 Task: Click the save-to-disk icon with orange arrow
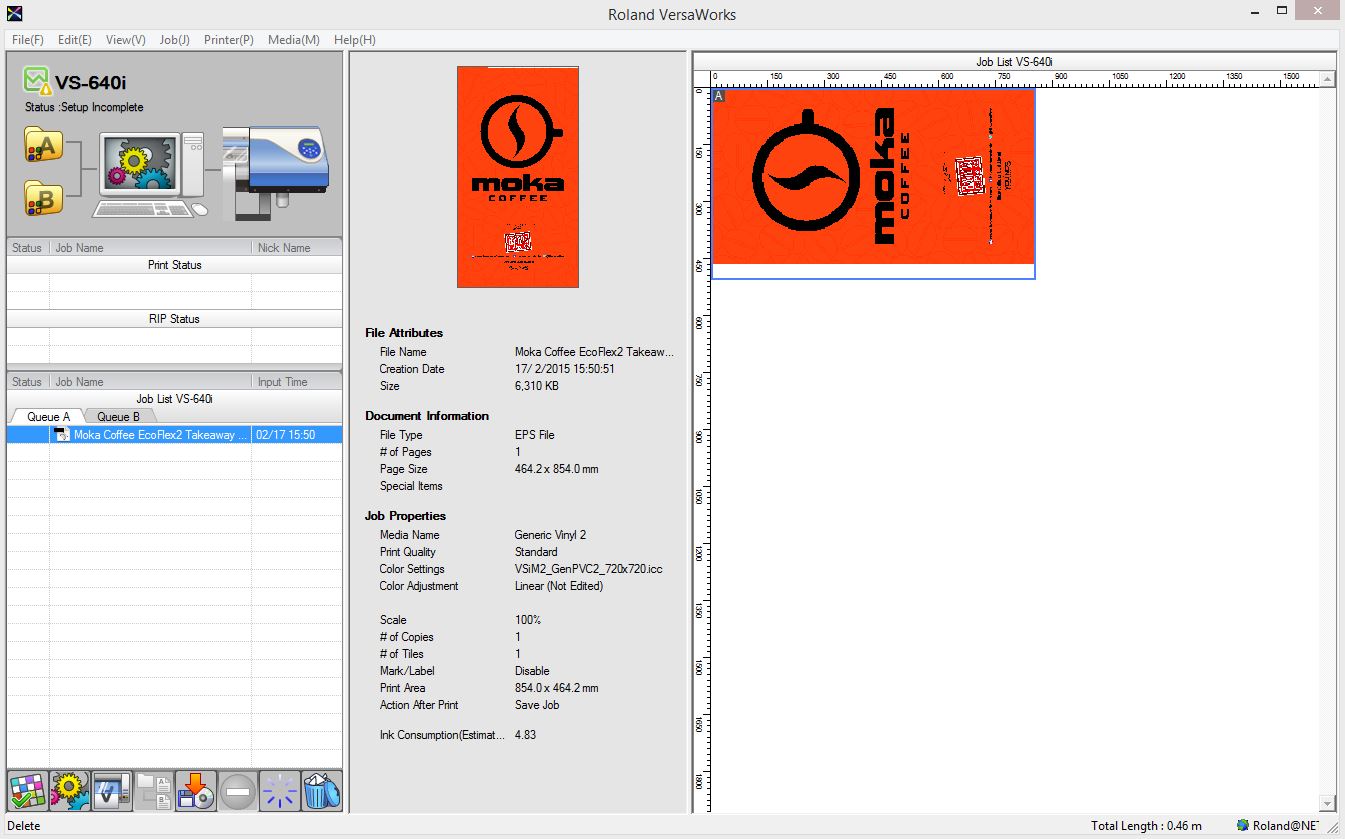[195, 790]
